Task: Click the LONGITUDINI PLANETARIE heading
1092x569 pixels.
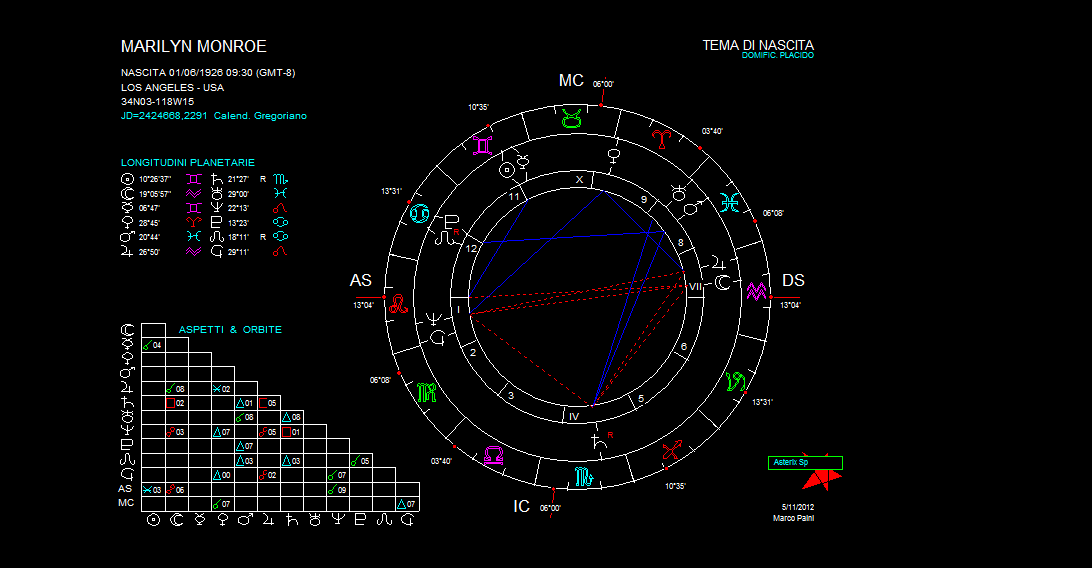Action: tap(188, 162)
